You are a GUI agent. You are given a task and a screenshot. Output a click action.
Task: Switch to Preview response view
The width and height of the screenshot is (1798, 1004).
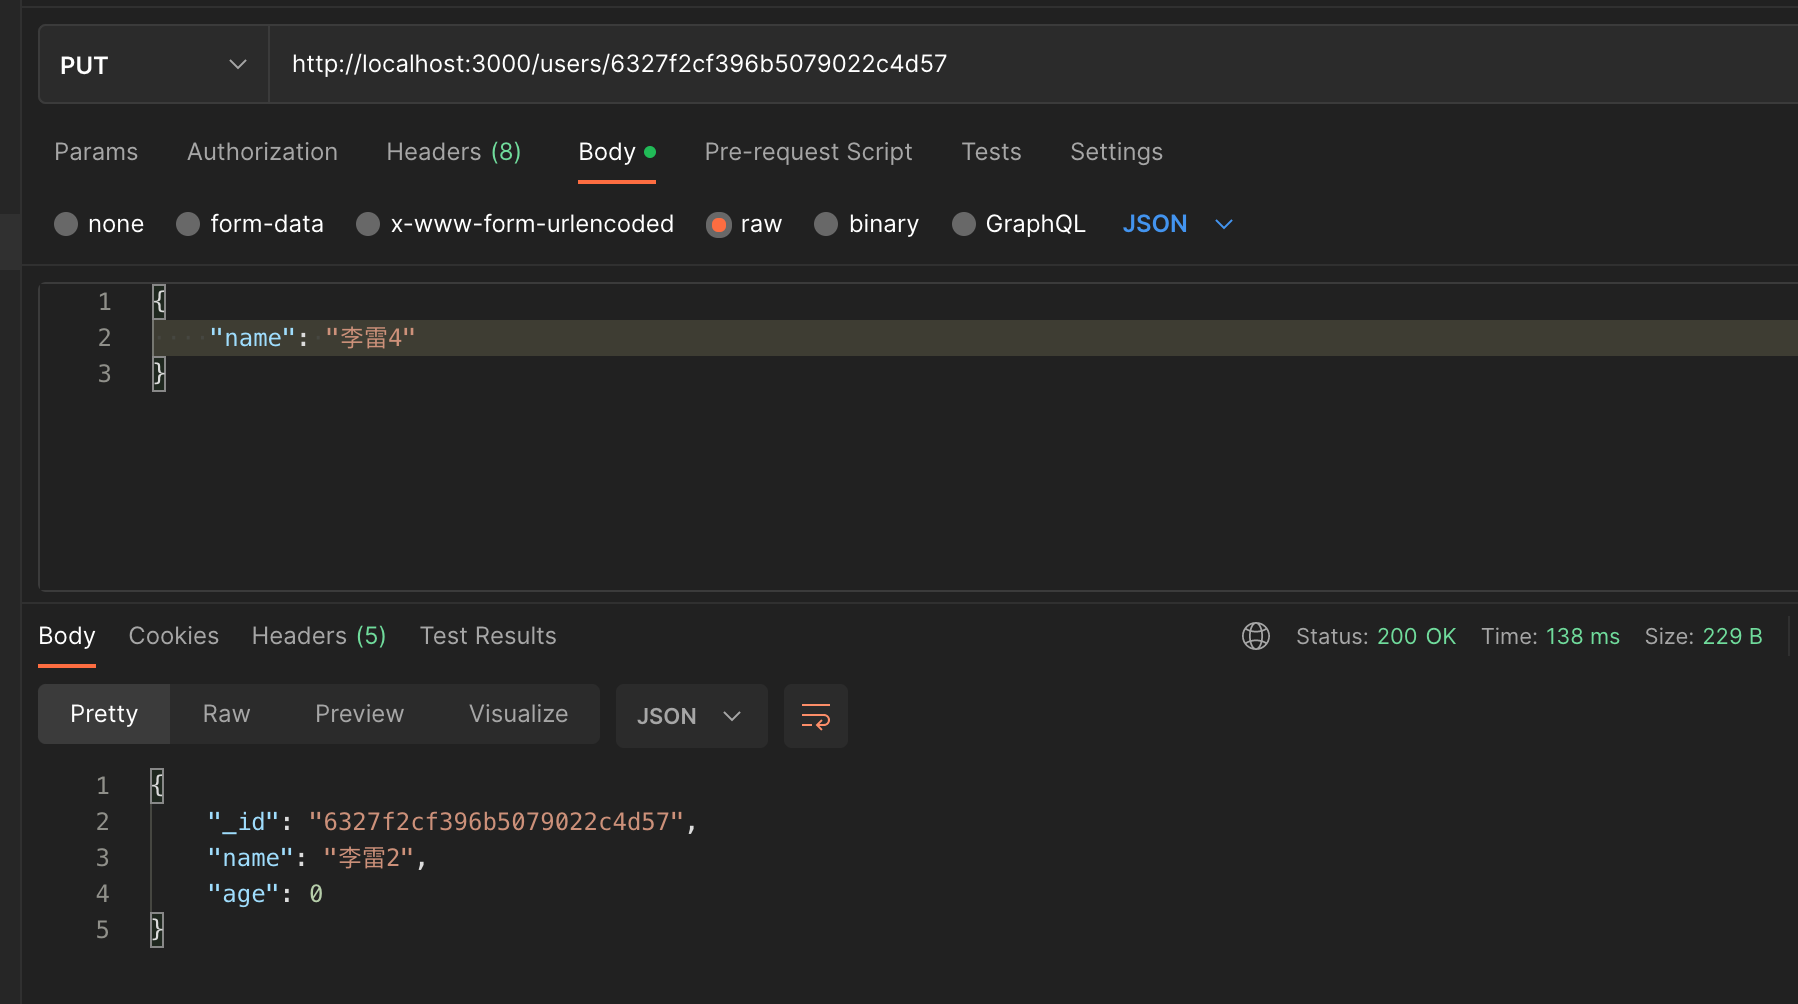[x=360, y=714]
